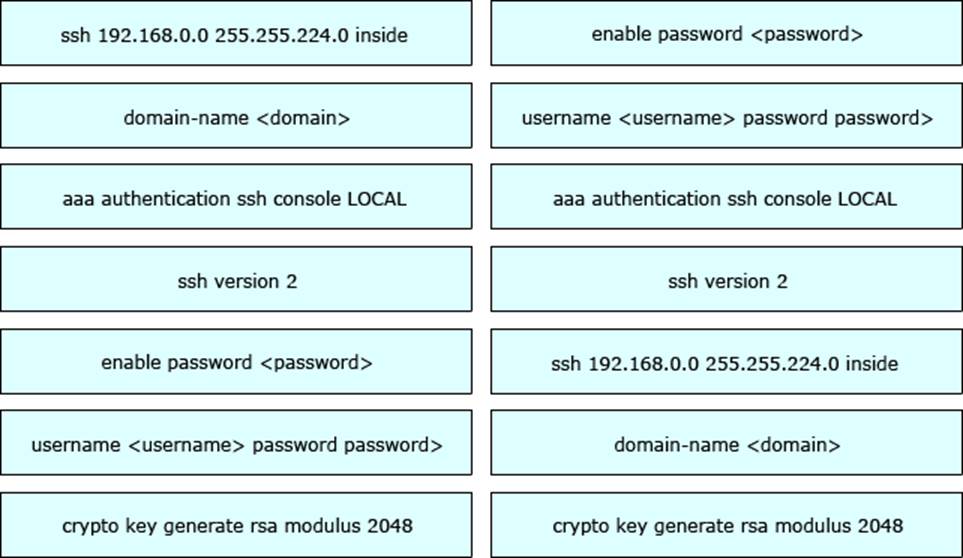Click the left column's ssh 192.168.0.0 inside box

(236, 34)
